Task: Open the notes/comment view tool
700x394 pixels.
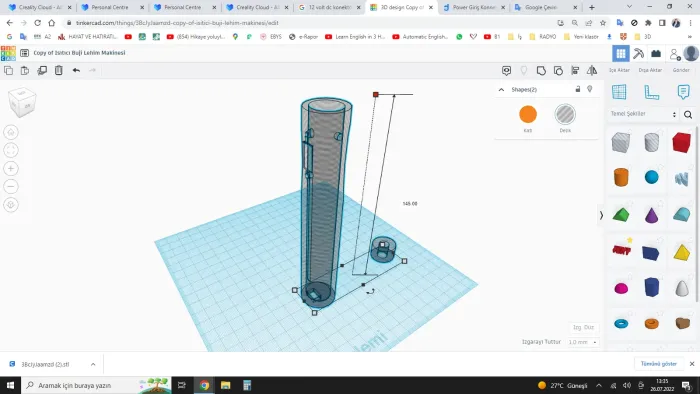Action: pyautogui.click(x=506, y=71)
